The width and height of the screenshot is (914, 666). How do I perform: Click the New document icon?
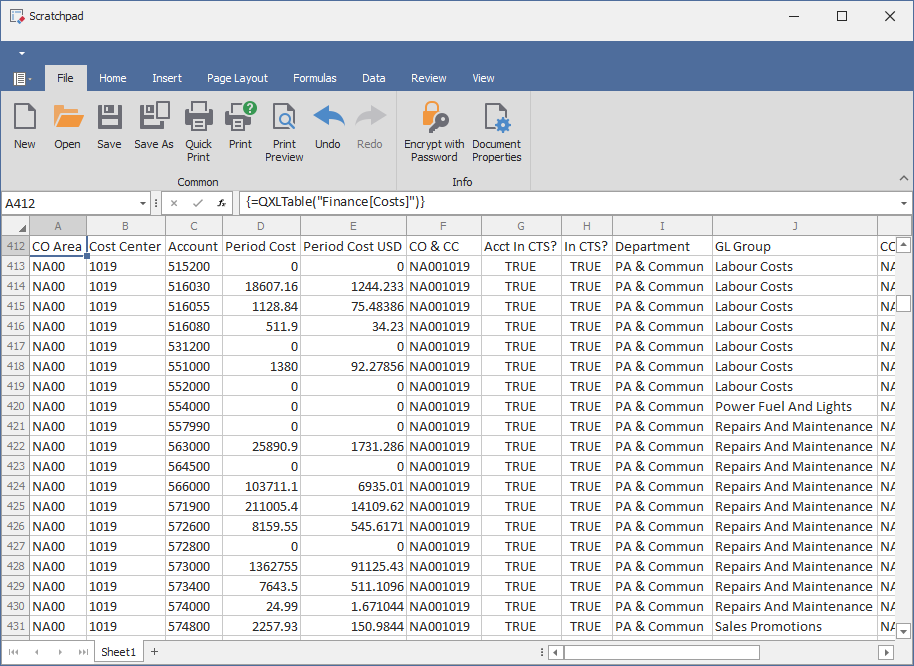point(25,126)
